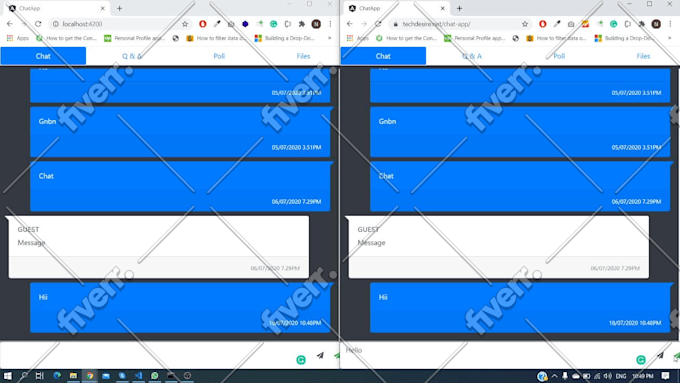Click the Opera extension icon in localhost window
The image size is (680, 383).
203,24
